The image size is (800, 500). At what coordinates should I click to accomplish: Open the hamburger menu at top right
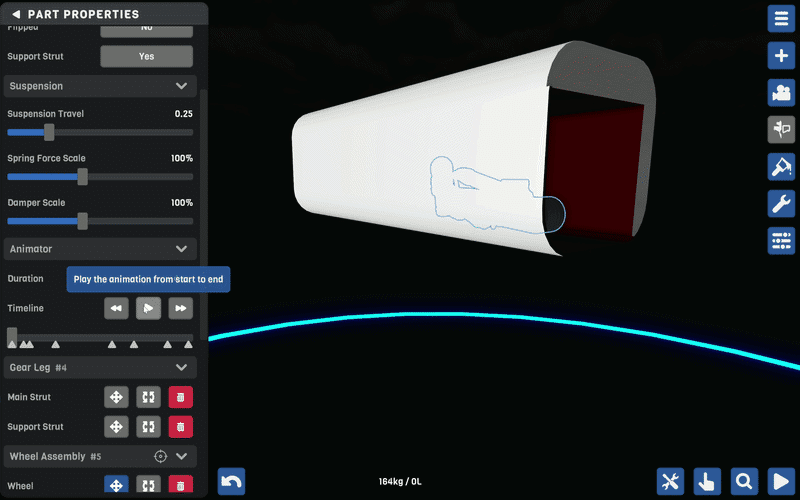coord(781,19)
